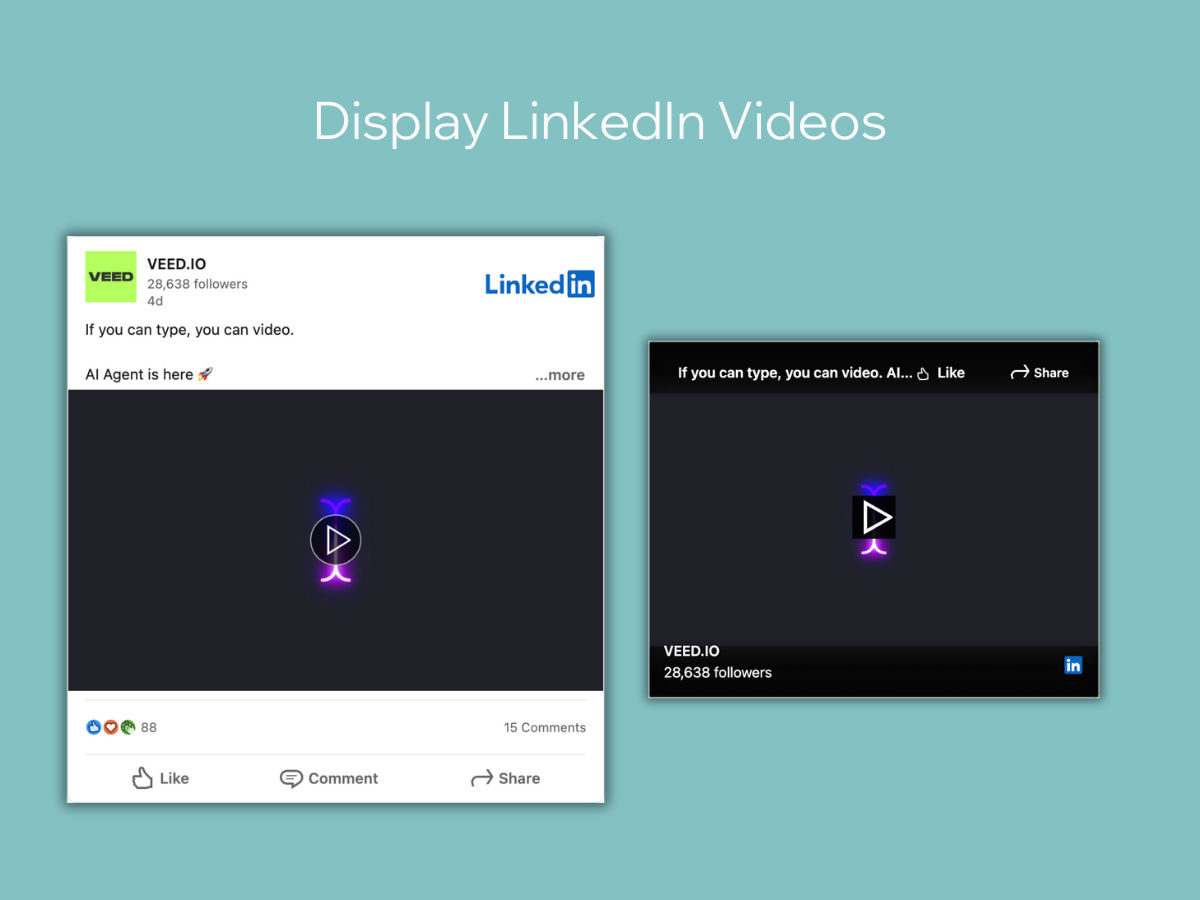The image size is (1200, 900).
Task: Click the "If you can type, you can video." post text
Action: pyautogui.click(x=190, y=329)
